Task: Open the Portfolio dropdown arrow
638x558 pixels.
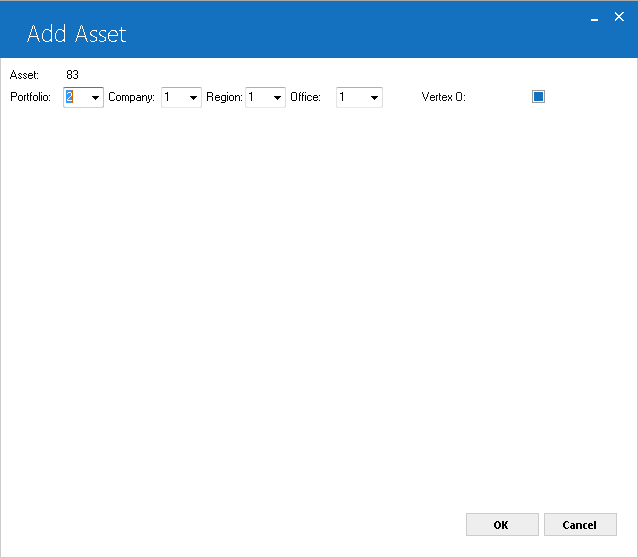Action: pos(95,98)
